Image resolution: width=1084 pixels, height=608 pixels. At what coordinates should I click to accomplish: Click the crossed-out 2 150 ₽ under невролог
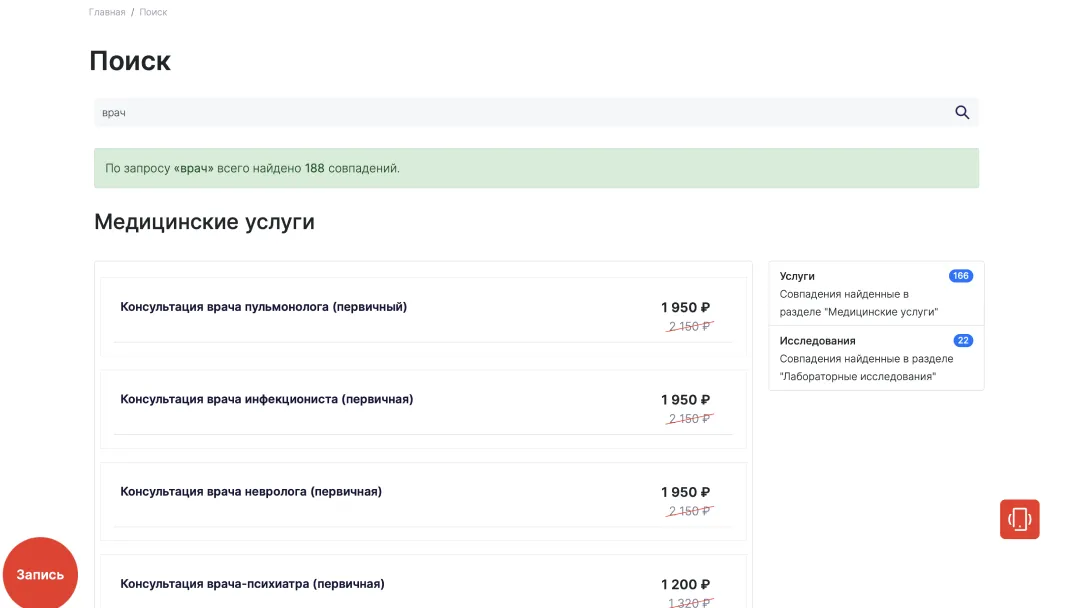[689, 510]
